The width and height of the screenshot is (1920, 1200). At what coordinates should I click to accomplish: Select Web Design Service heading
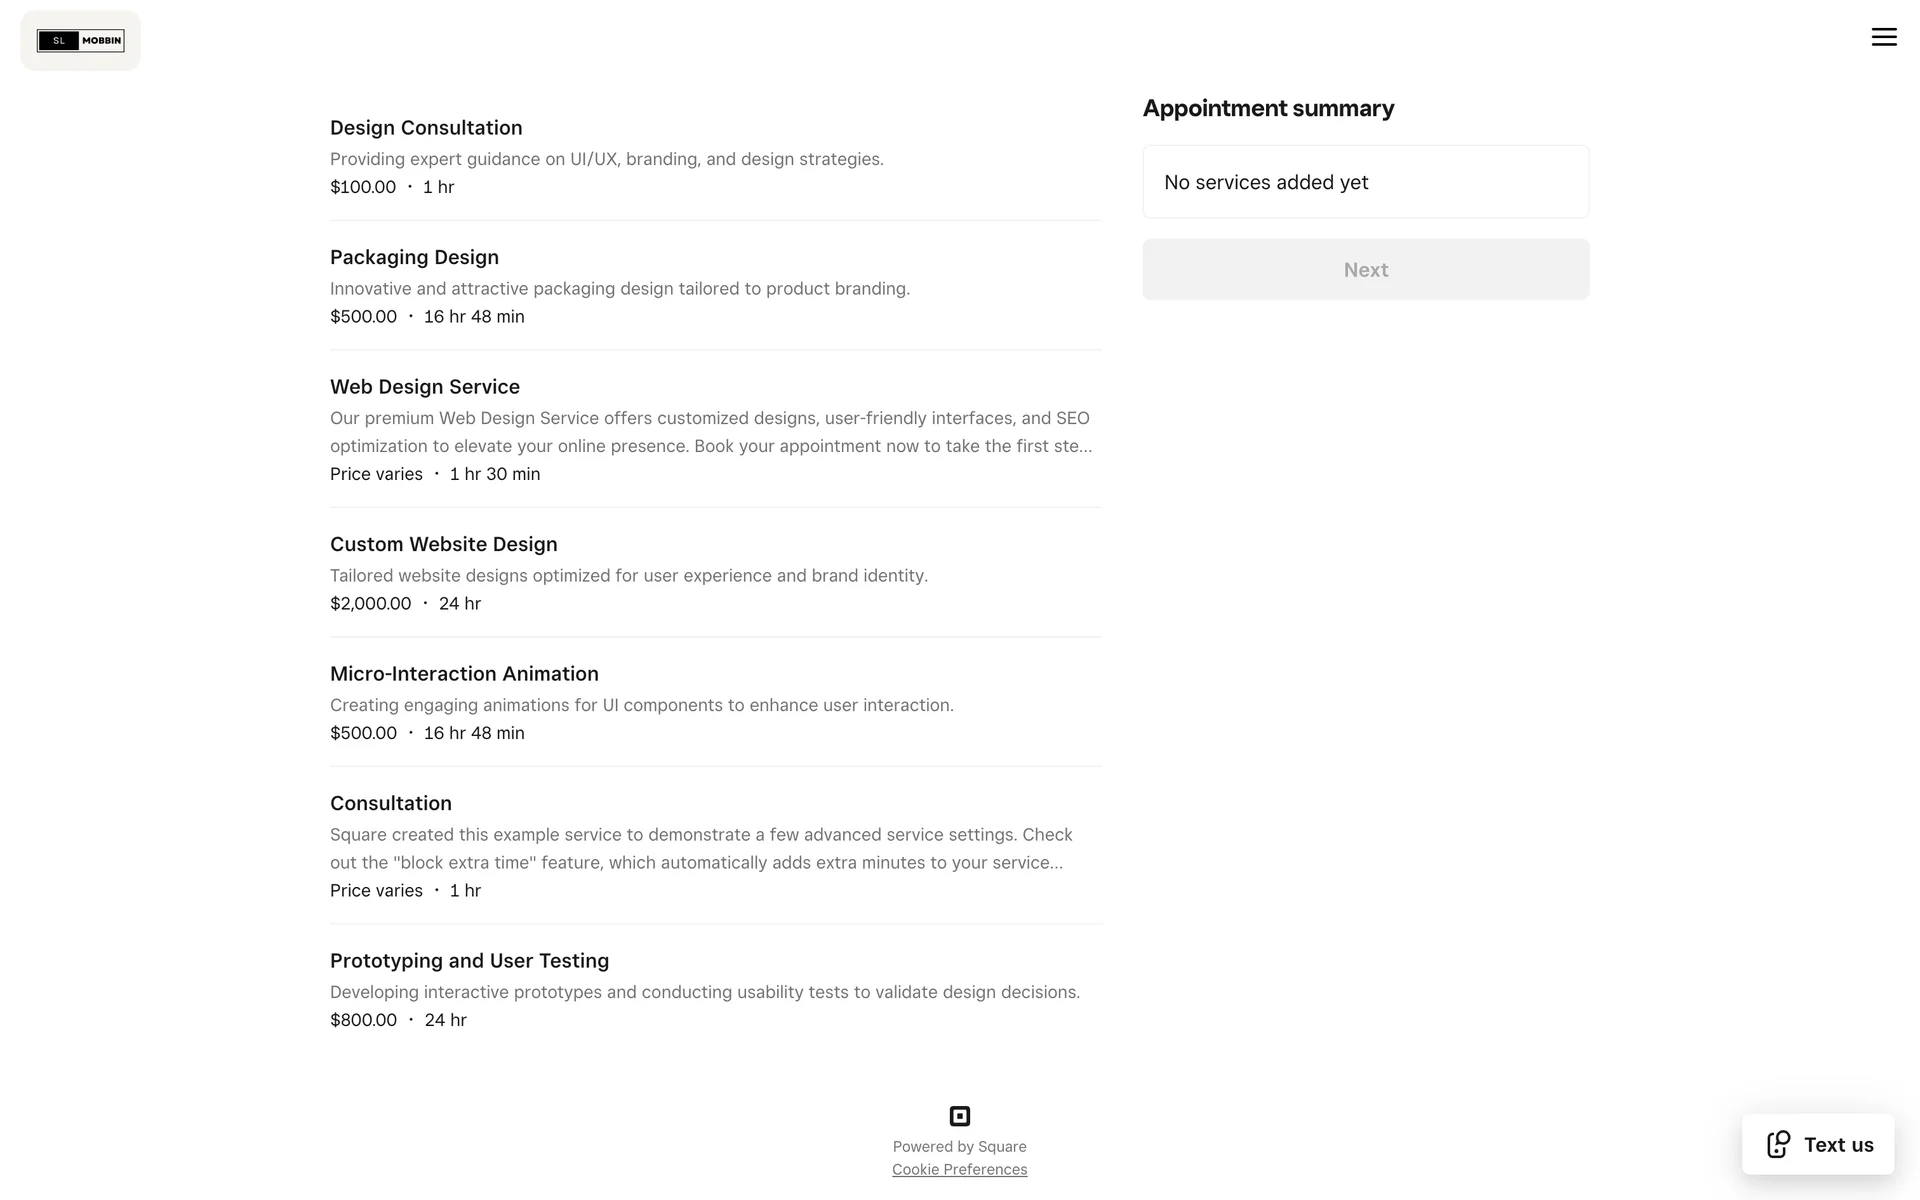click(x=425, y=387)
